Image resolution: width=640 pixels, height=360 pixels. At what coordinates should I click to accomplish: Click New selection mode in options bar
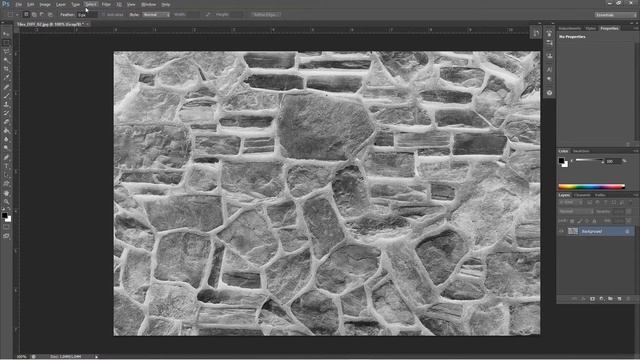tap(26, 14)
